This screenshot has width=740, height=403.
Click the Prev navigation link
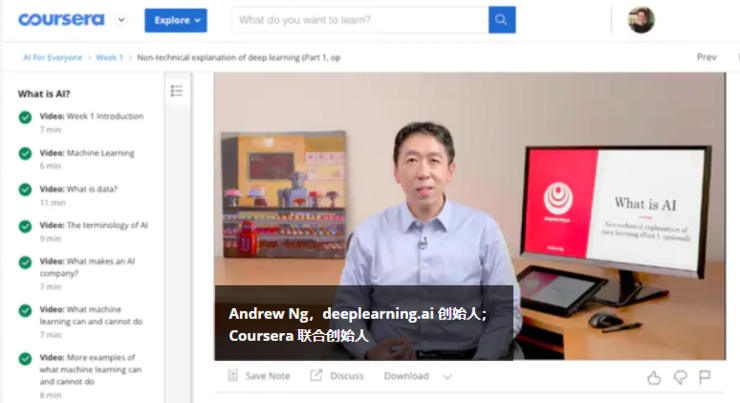(x=706, y=57)
